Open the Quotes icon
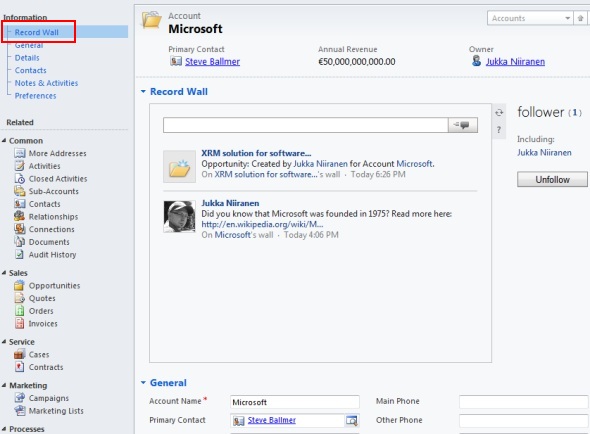 (x=20, y=298)
